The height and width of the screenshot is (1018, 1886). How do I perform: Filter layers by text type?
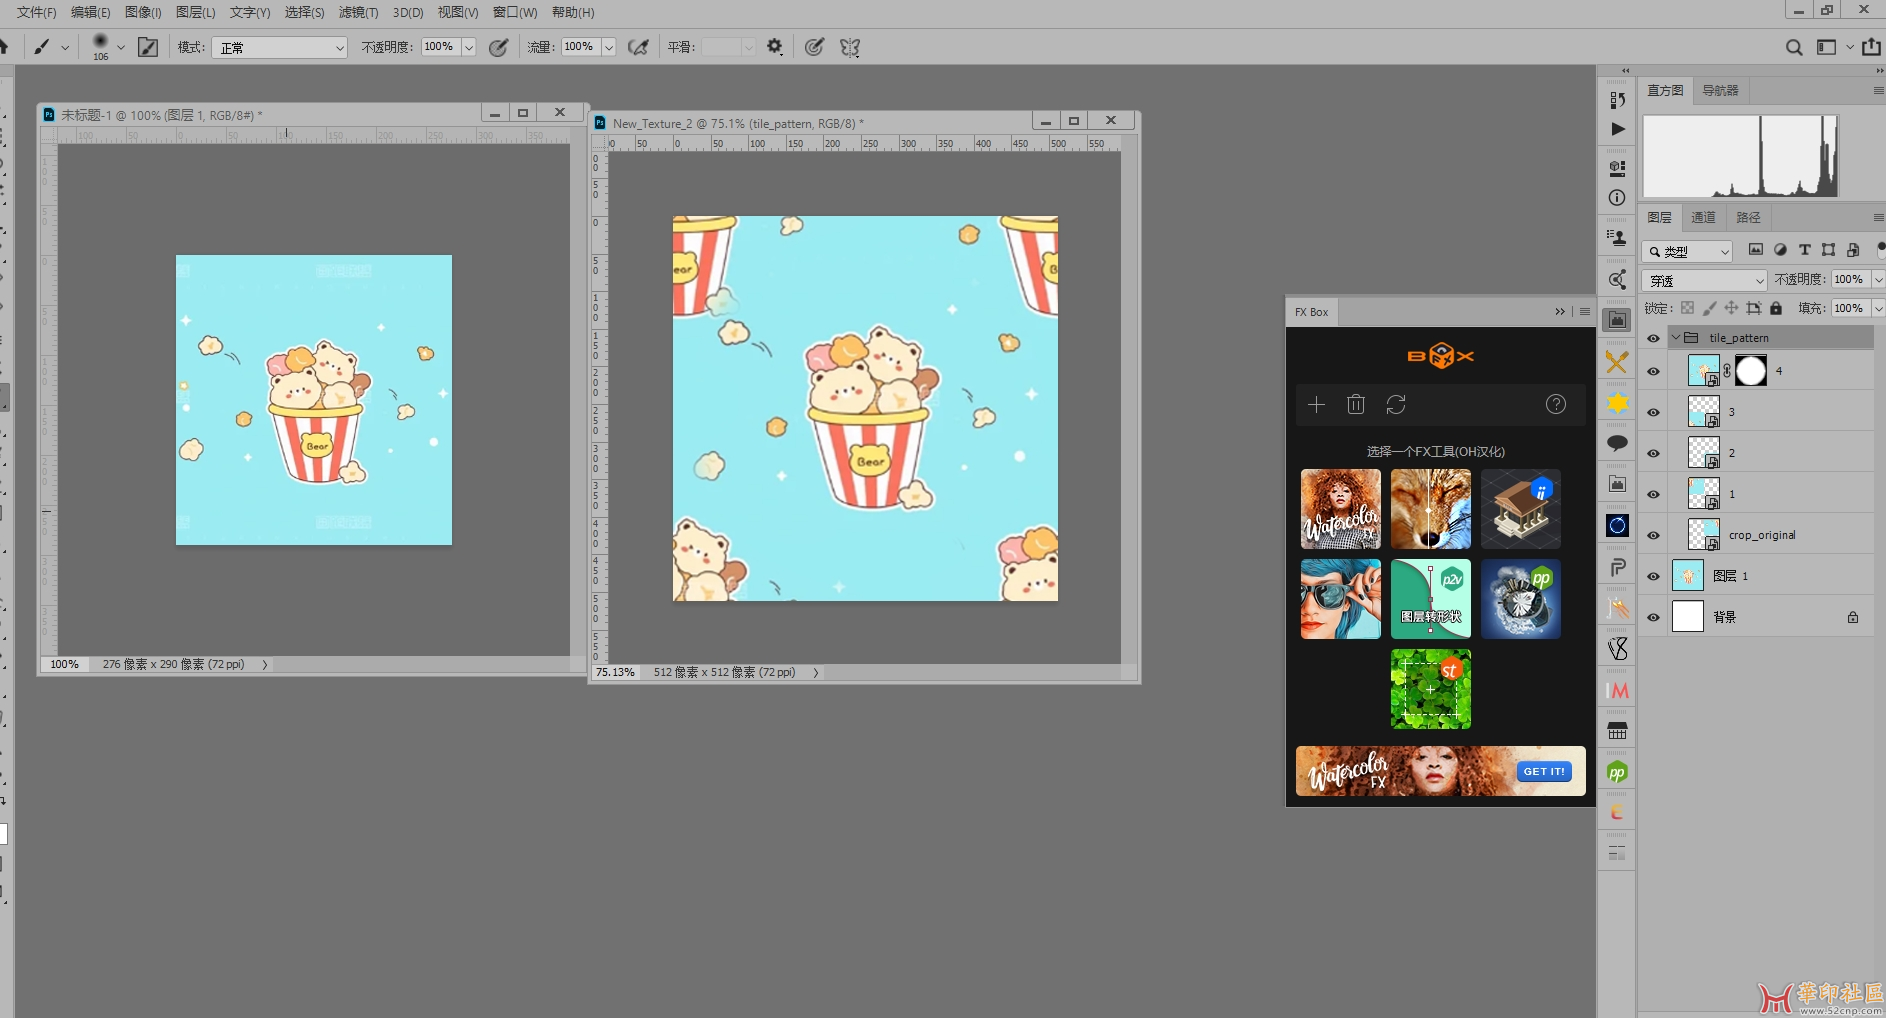point(1805,250)
